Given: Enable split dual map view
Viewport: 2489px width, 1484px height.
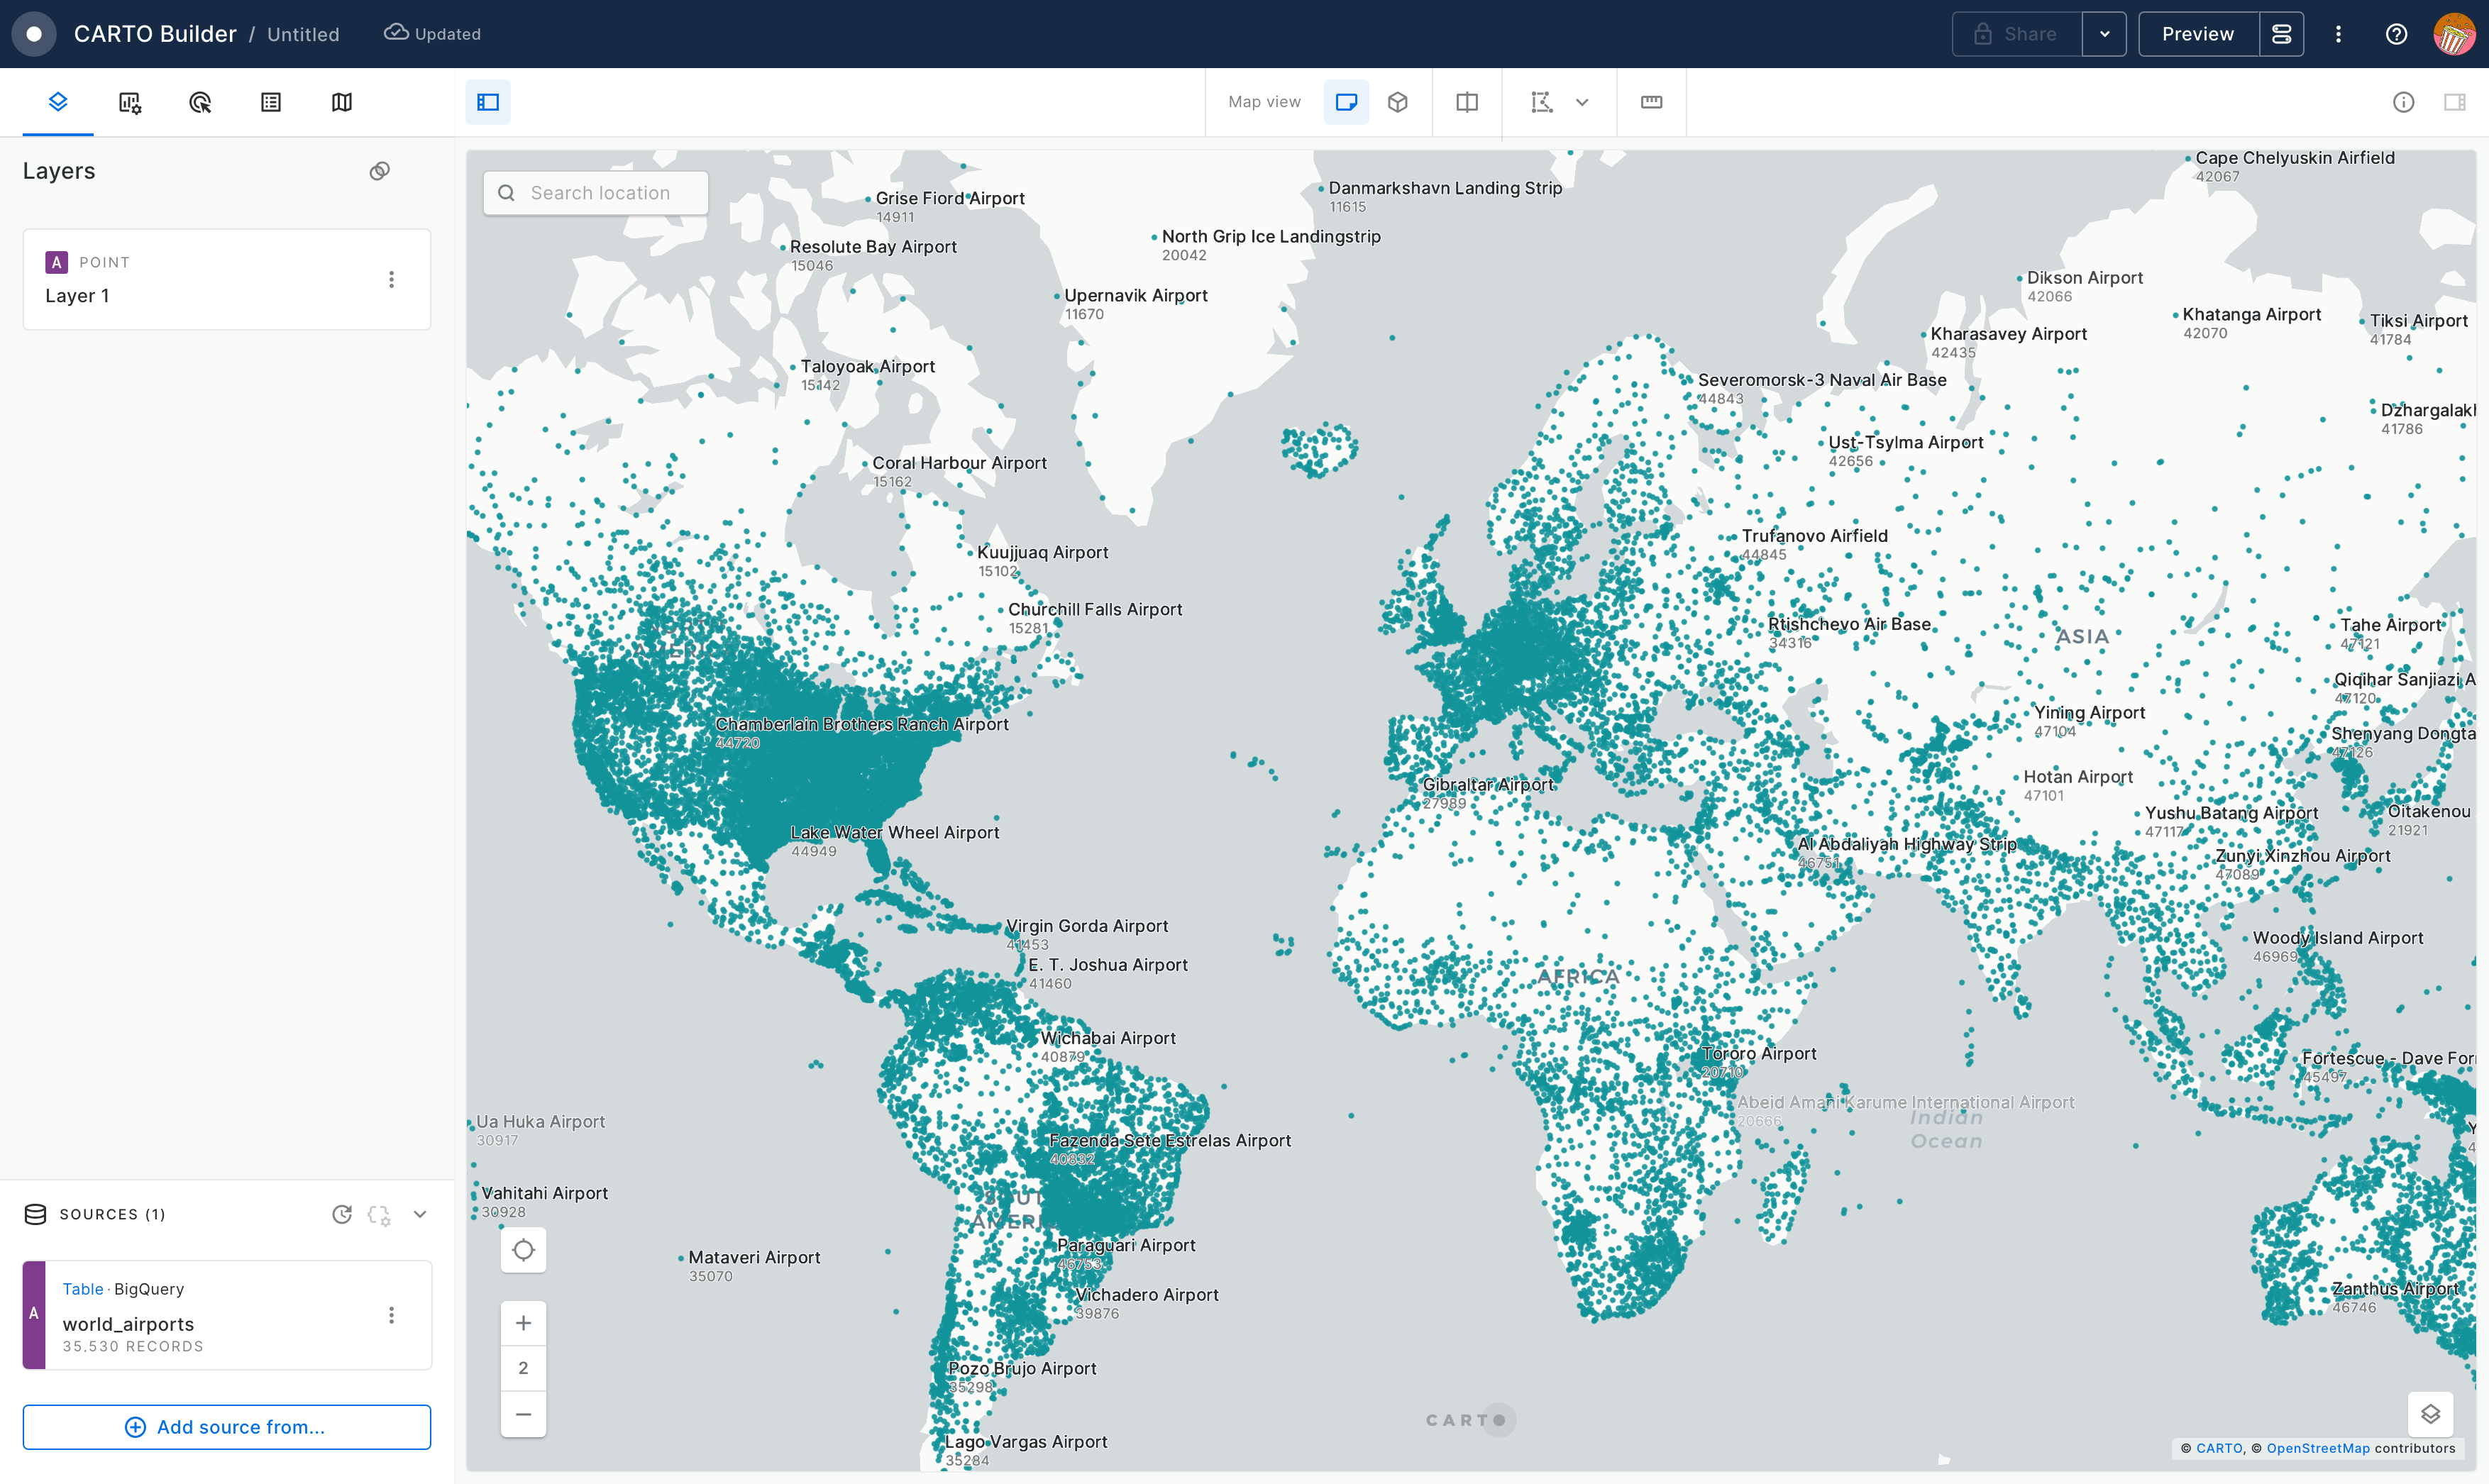Looking at the screenshot, I should click(1466, 102).
